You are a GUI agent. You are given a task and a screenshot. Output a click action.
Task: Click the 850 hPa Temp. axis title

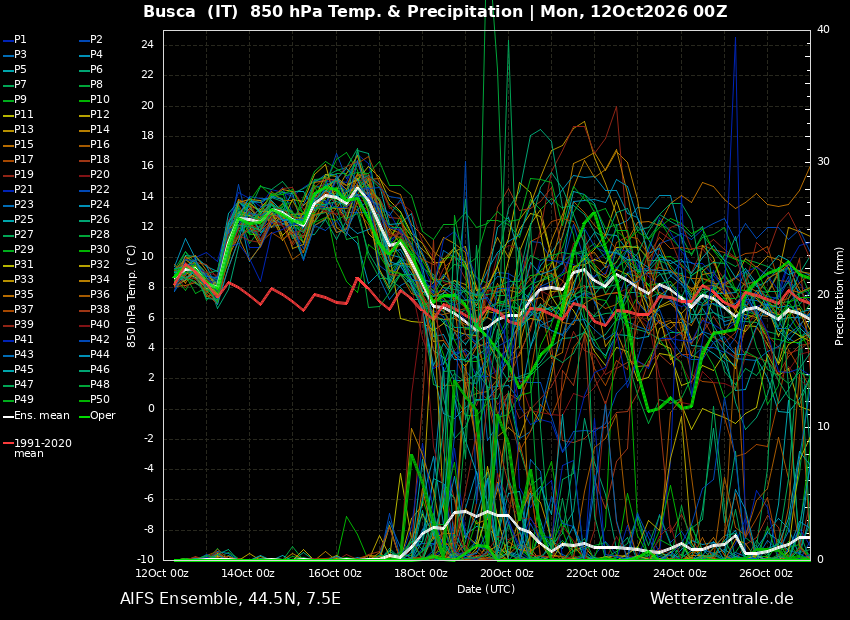[131, 296]
